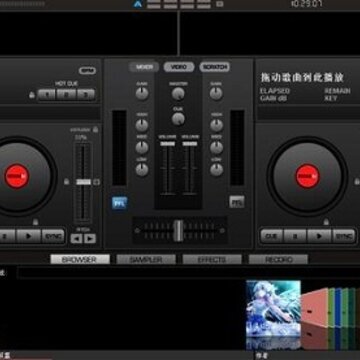Image resolution: width=360 pixels, height=360 pixels.
Task: Toggle the lock icon below left jog wheel
Action: click(x=35, y=222)
